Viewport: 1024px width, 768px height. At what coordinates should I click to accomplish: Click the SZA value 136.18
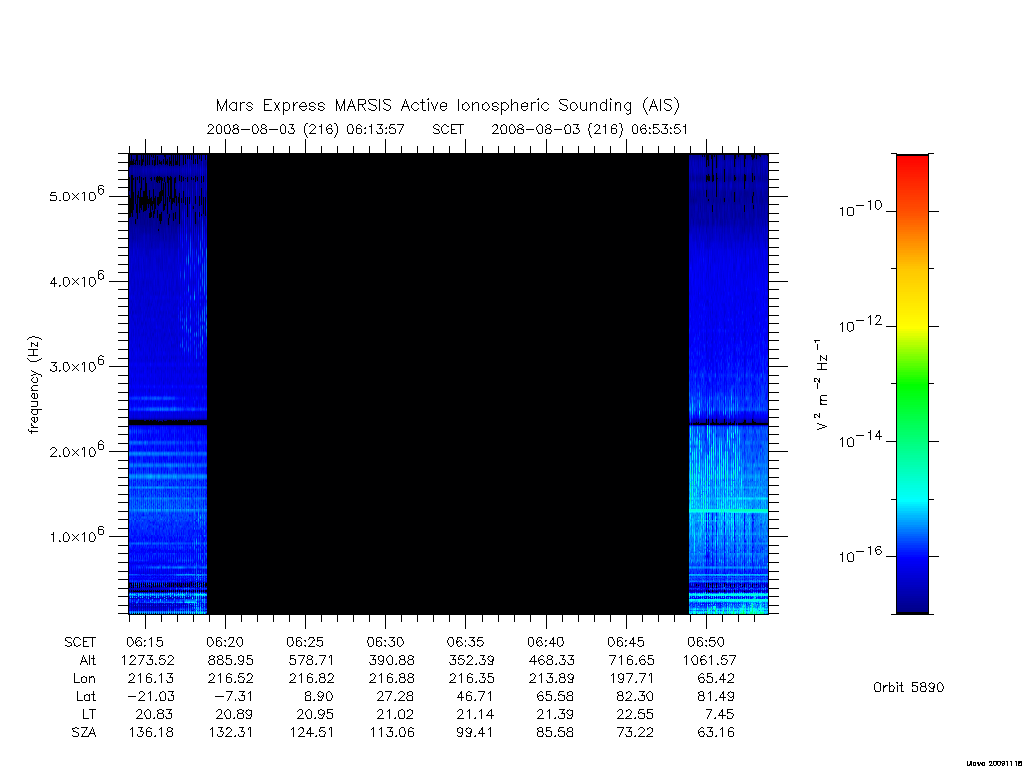[x=151, y=732]
